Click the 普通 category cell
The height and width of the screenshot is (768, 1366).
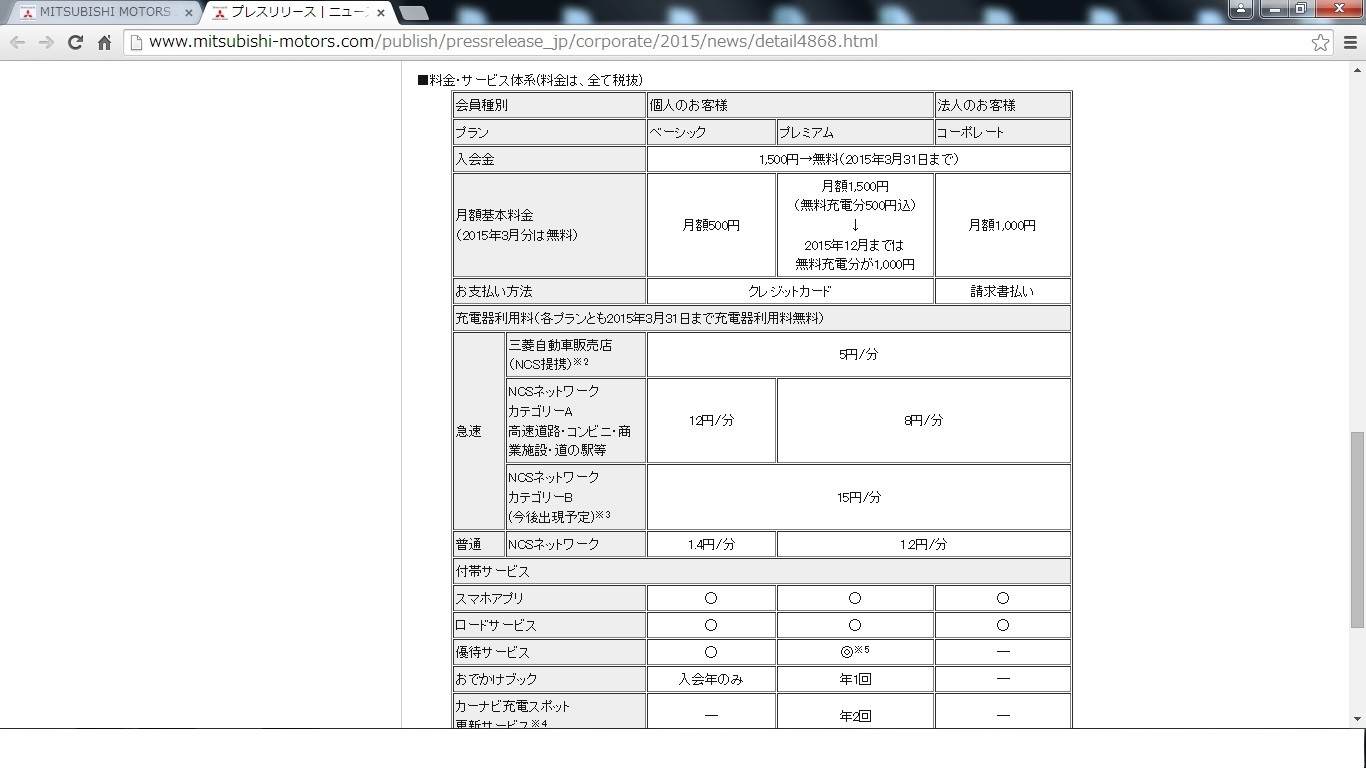point(479,544)
